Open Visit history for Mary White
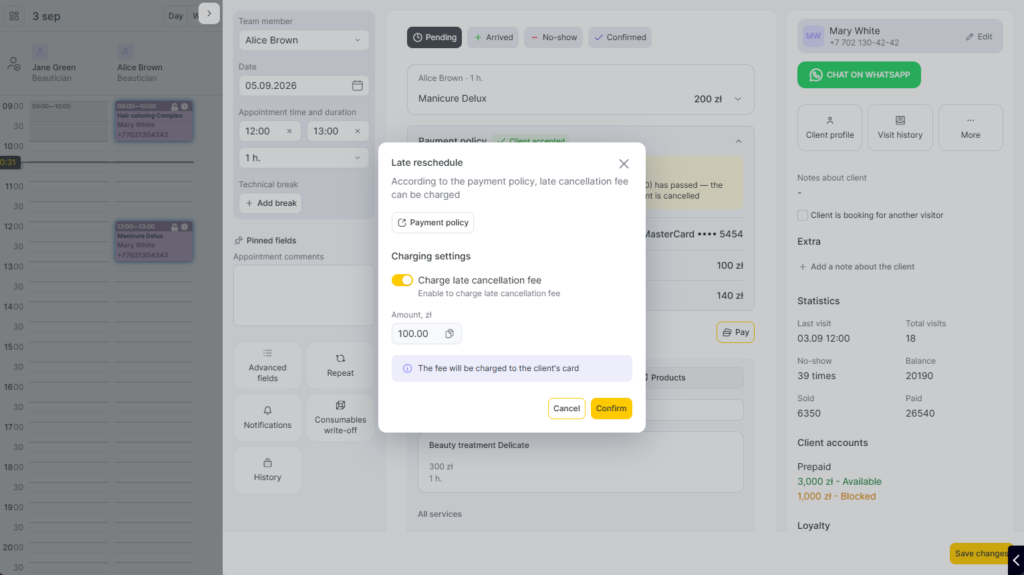Viewport: 1024px width, 575px height. tap(900, 127)
